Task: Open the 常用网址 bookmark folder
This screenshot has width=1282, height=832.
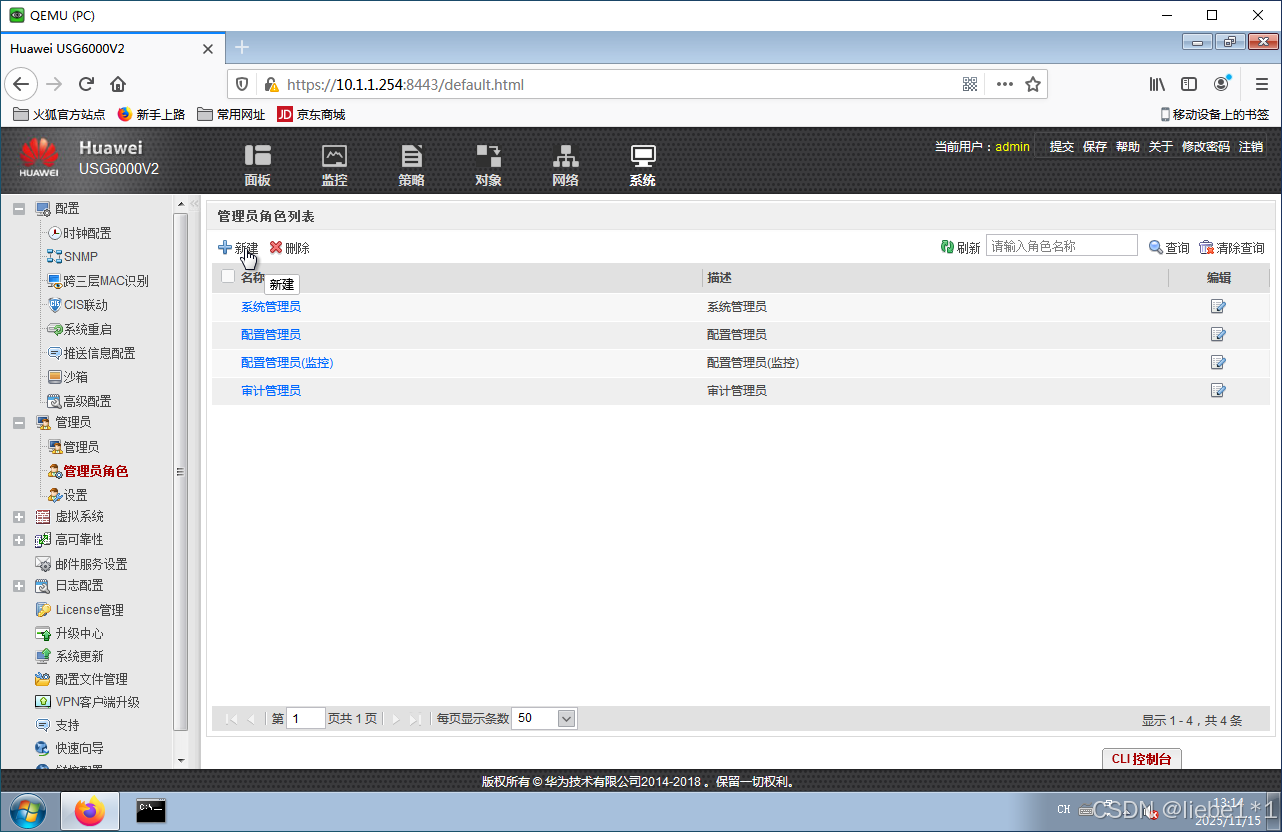Action: click(231, 114)
